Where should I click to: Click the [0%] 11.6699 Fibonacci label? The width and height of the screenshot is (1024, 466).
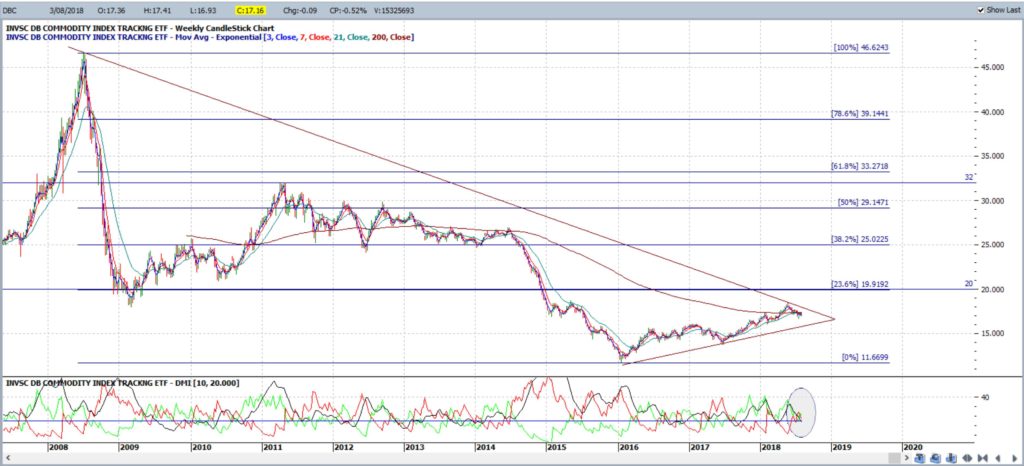(865, 358)
